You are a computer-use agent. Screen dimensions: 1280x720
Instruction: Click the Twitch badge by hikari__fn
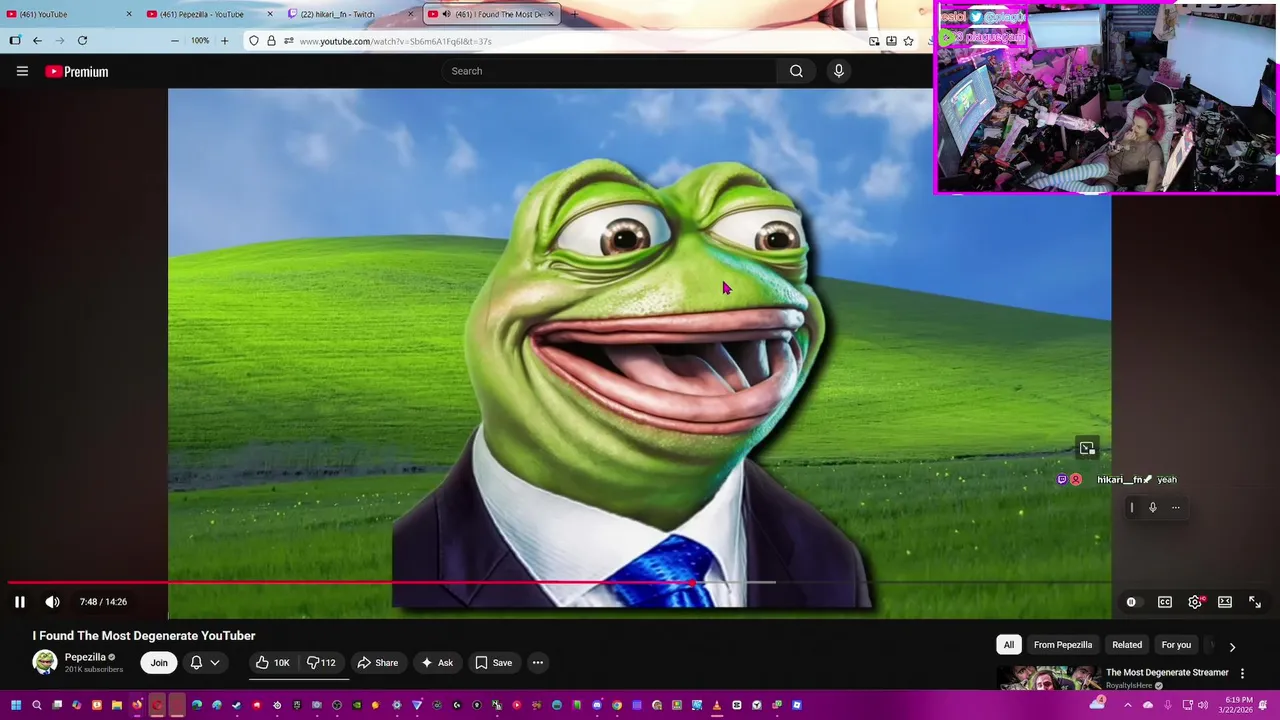[x=1062, y=480]
